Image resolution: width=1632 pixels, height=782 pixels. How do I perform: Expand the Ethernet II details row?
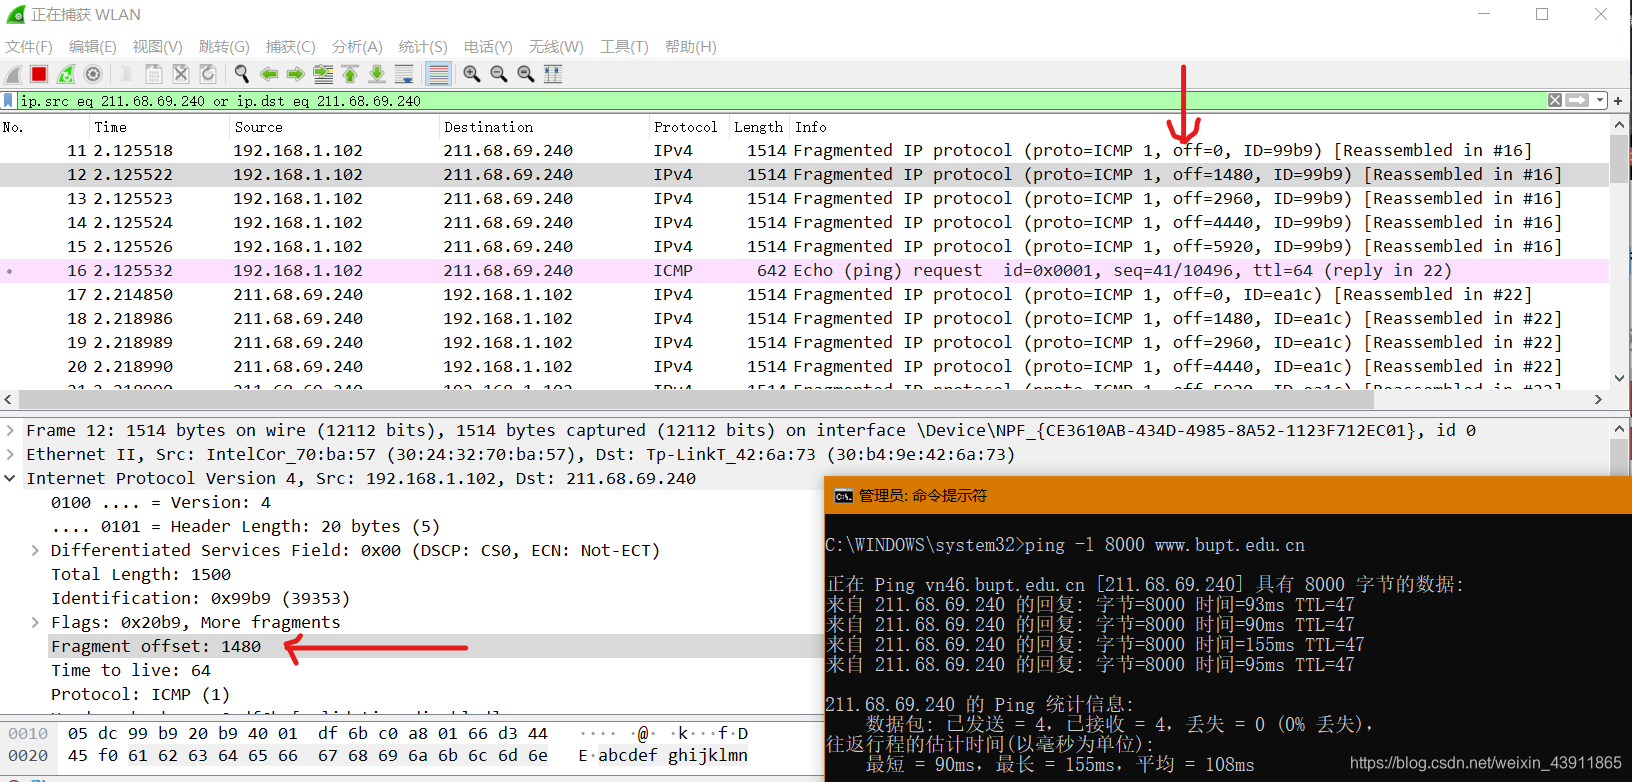coord(10,455)
